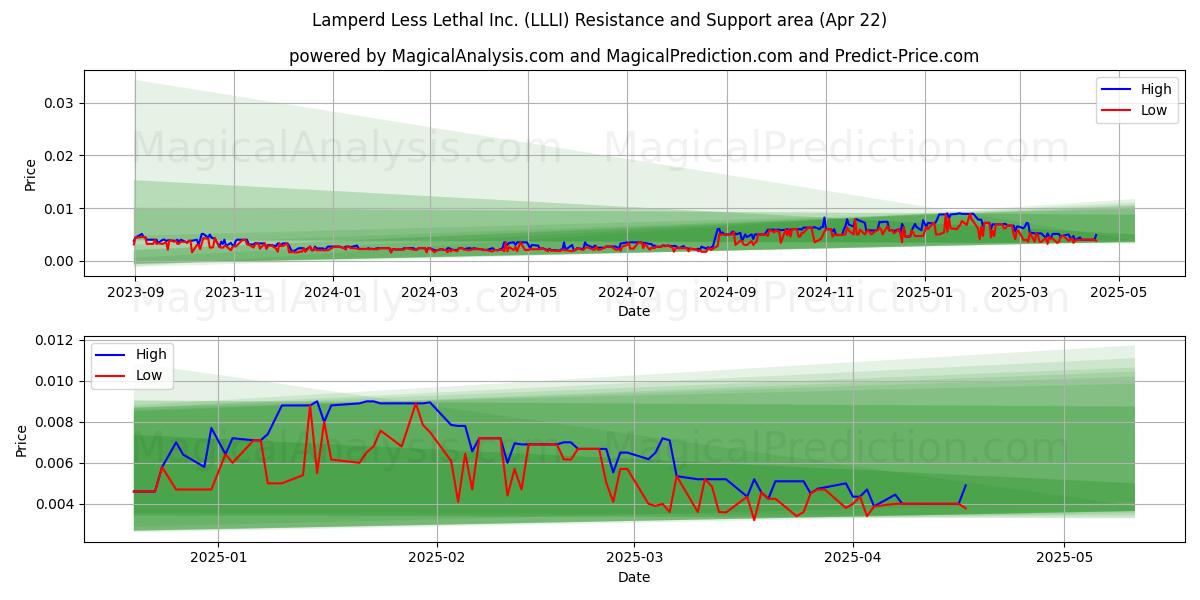Click the bottom chart 'Price' axis label

pos(22,440)
